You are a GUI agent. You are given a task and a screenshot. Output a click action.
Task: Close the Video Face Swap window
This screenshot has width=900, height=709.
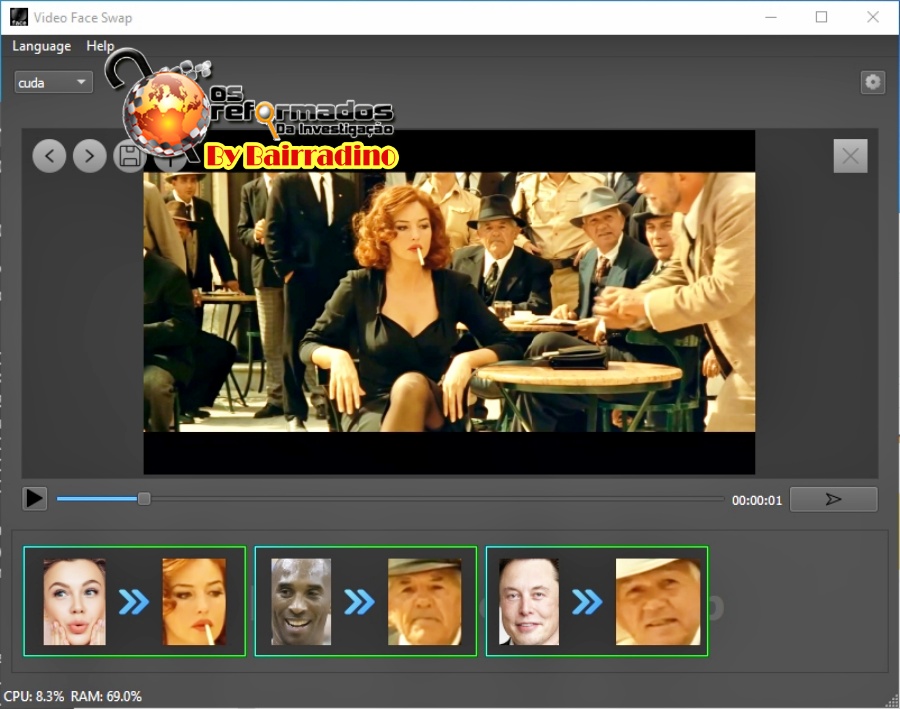(872, 17)
